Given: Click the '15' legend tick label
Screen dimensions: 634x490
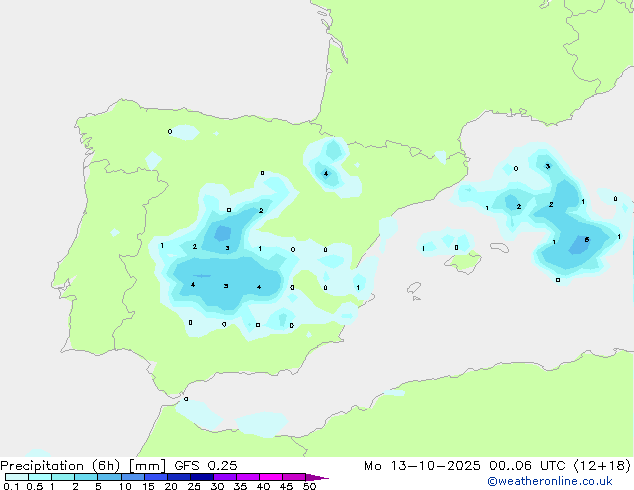Looking at the screenshot, I should [x=148, y=486].
